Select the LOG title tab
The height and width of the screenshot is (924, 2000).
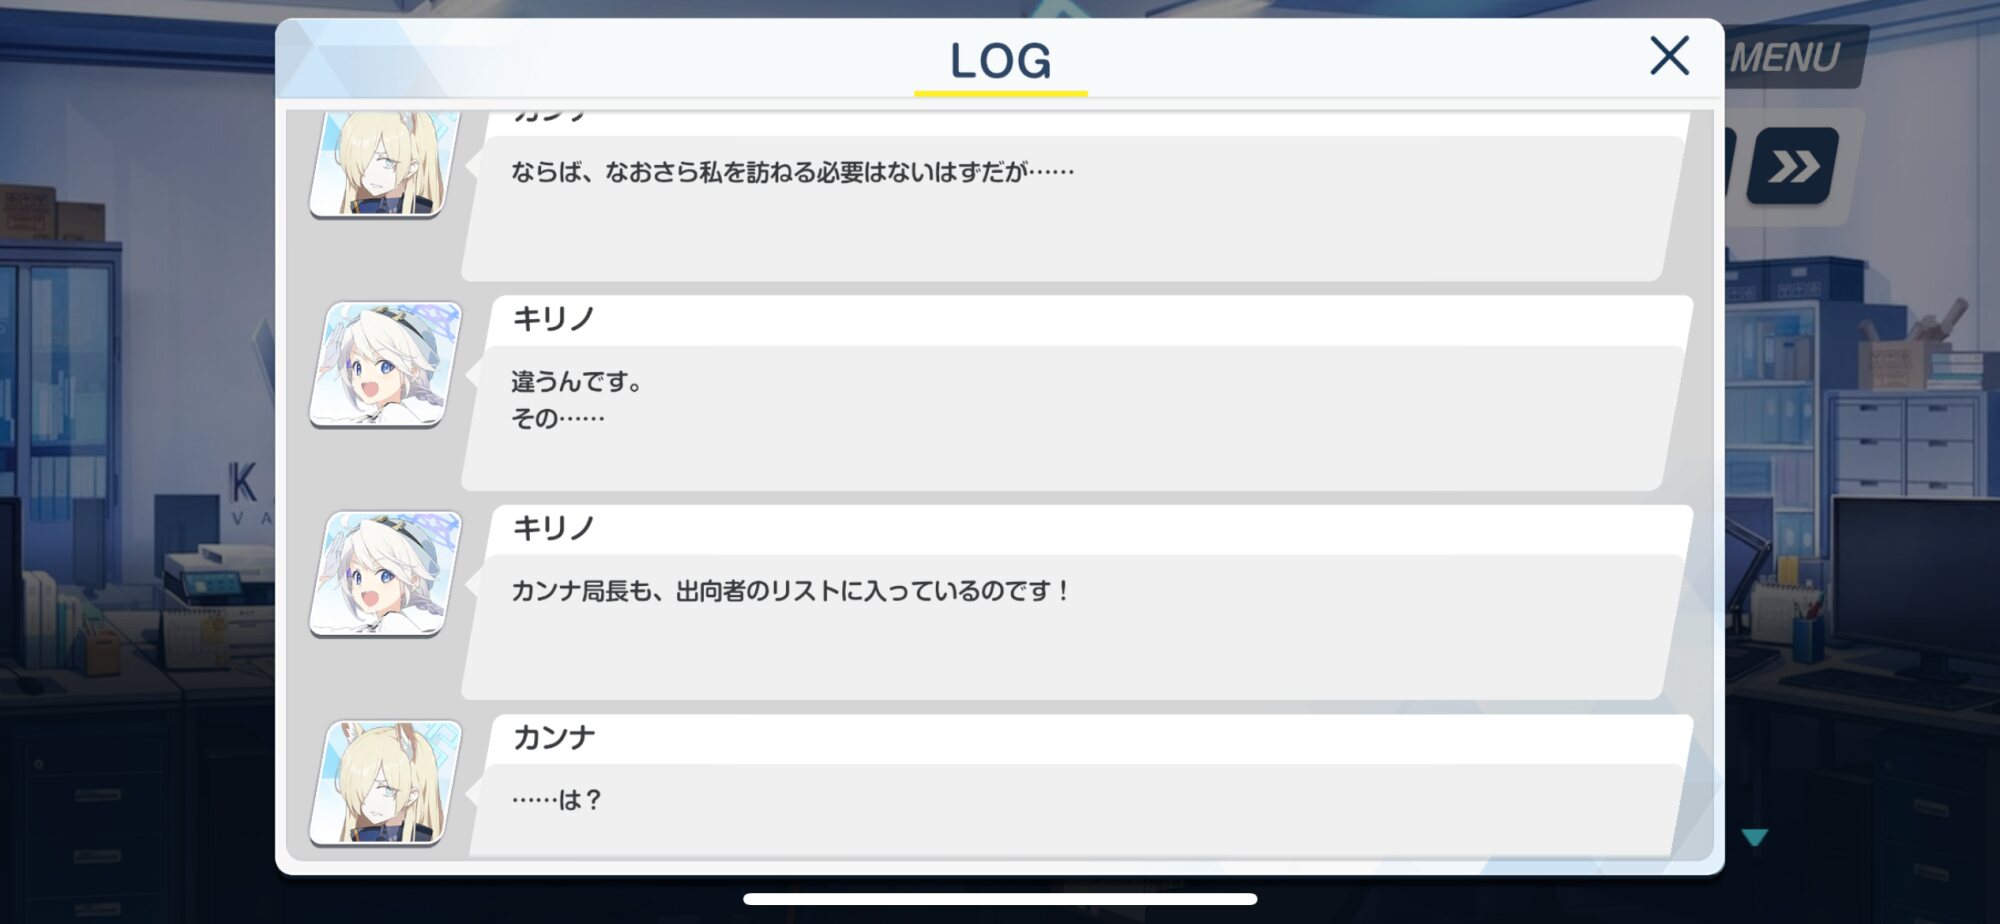pyautogui.click(x=1000, y=60)
